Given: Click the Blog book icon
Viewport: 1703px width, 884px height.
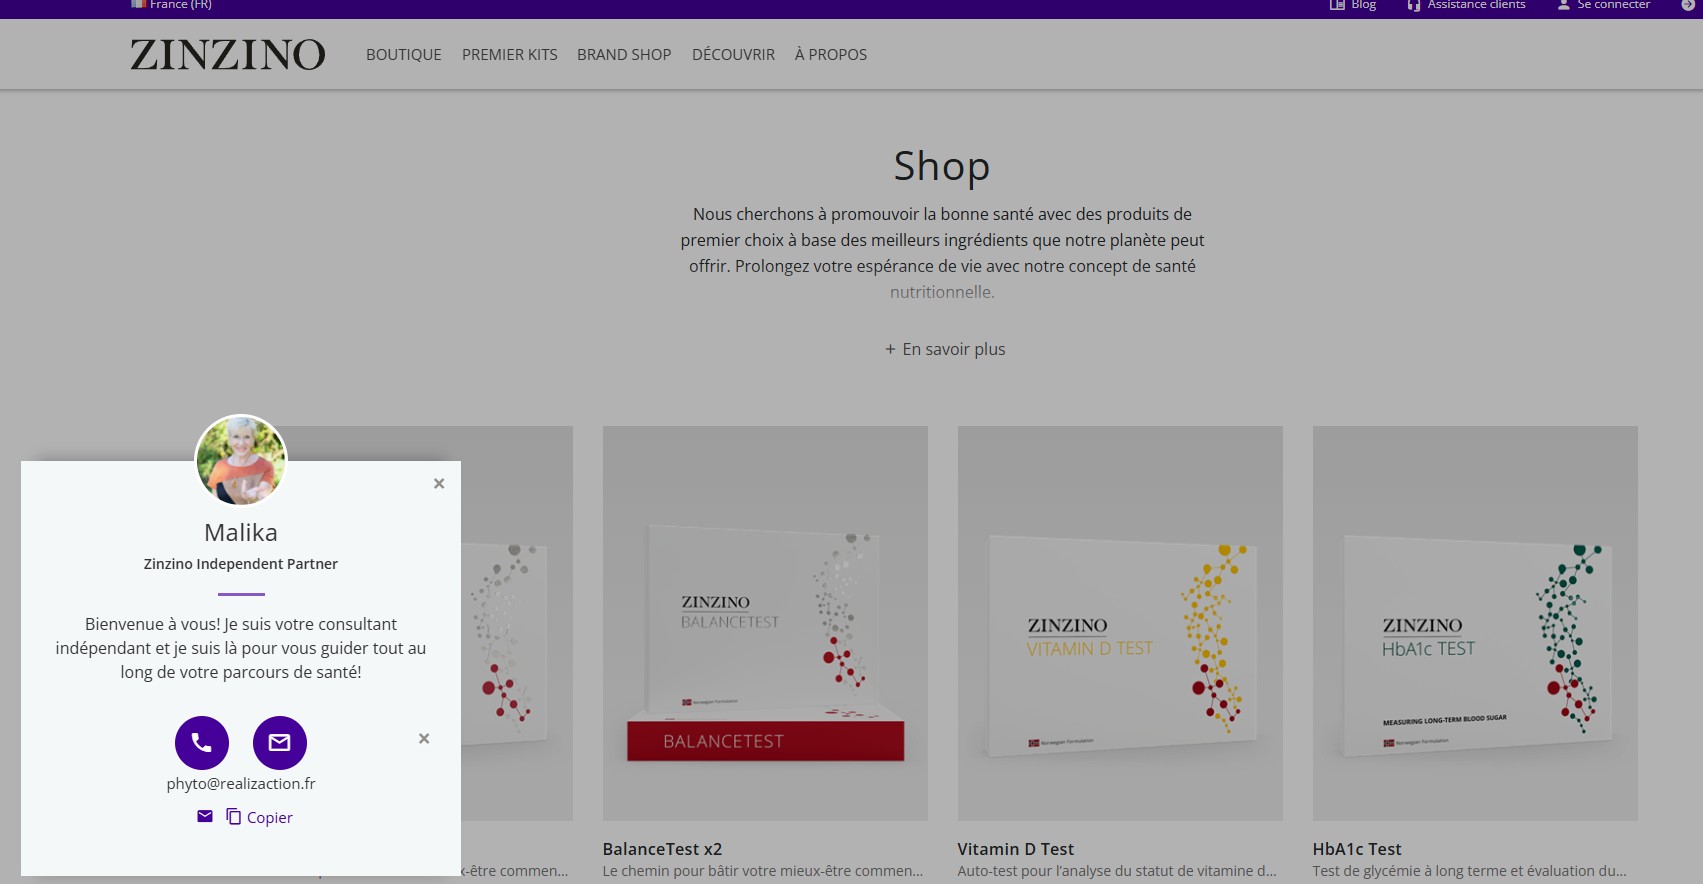Looking at the screenshot, I should pyautogui.click(x=1337, y=5).
